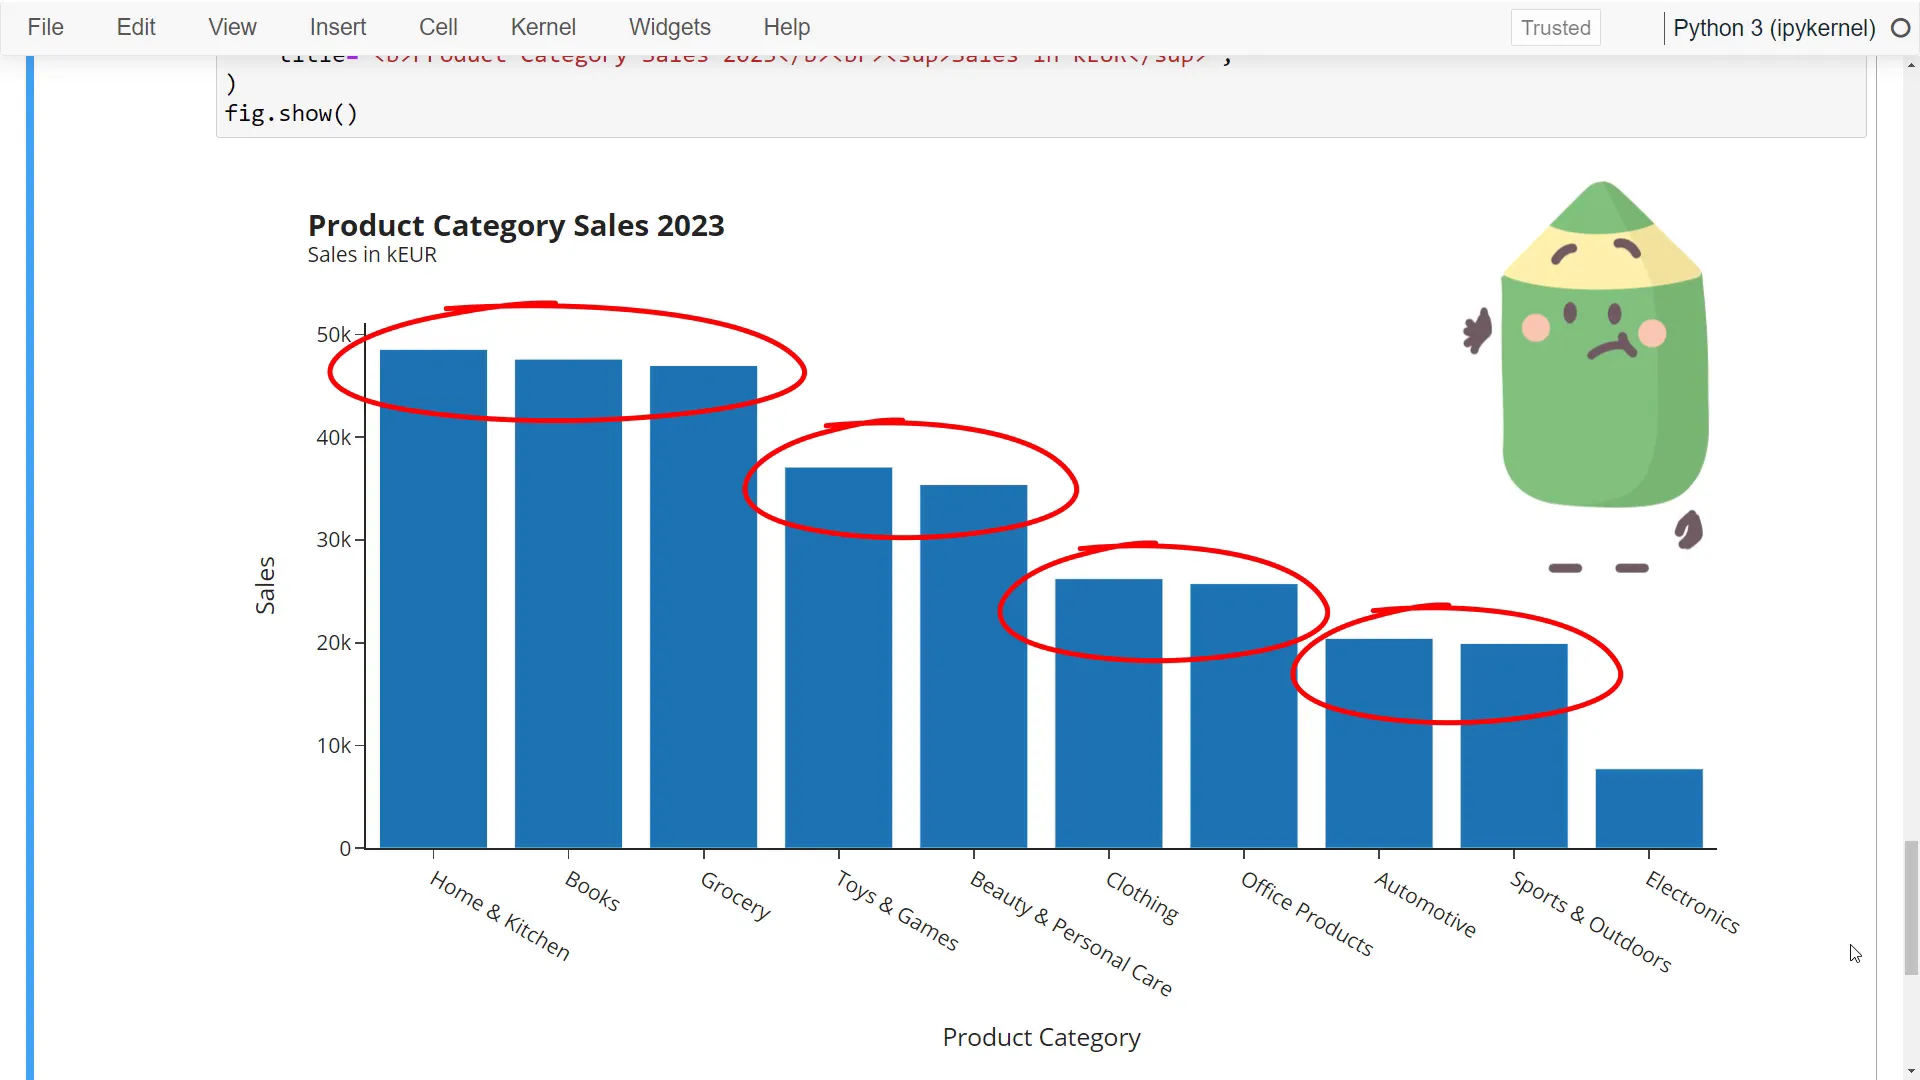
Task: Click the kernel status indicator circle
Action: [x=1901, y=28]
